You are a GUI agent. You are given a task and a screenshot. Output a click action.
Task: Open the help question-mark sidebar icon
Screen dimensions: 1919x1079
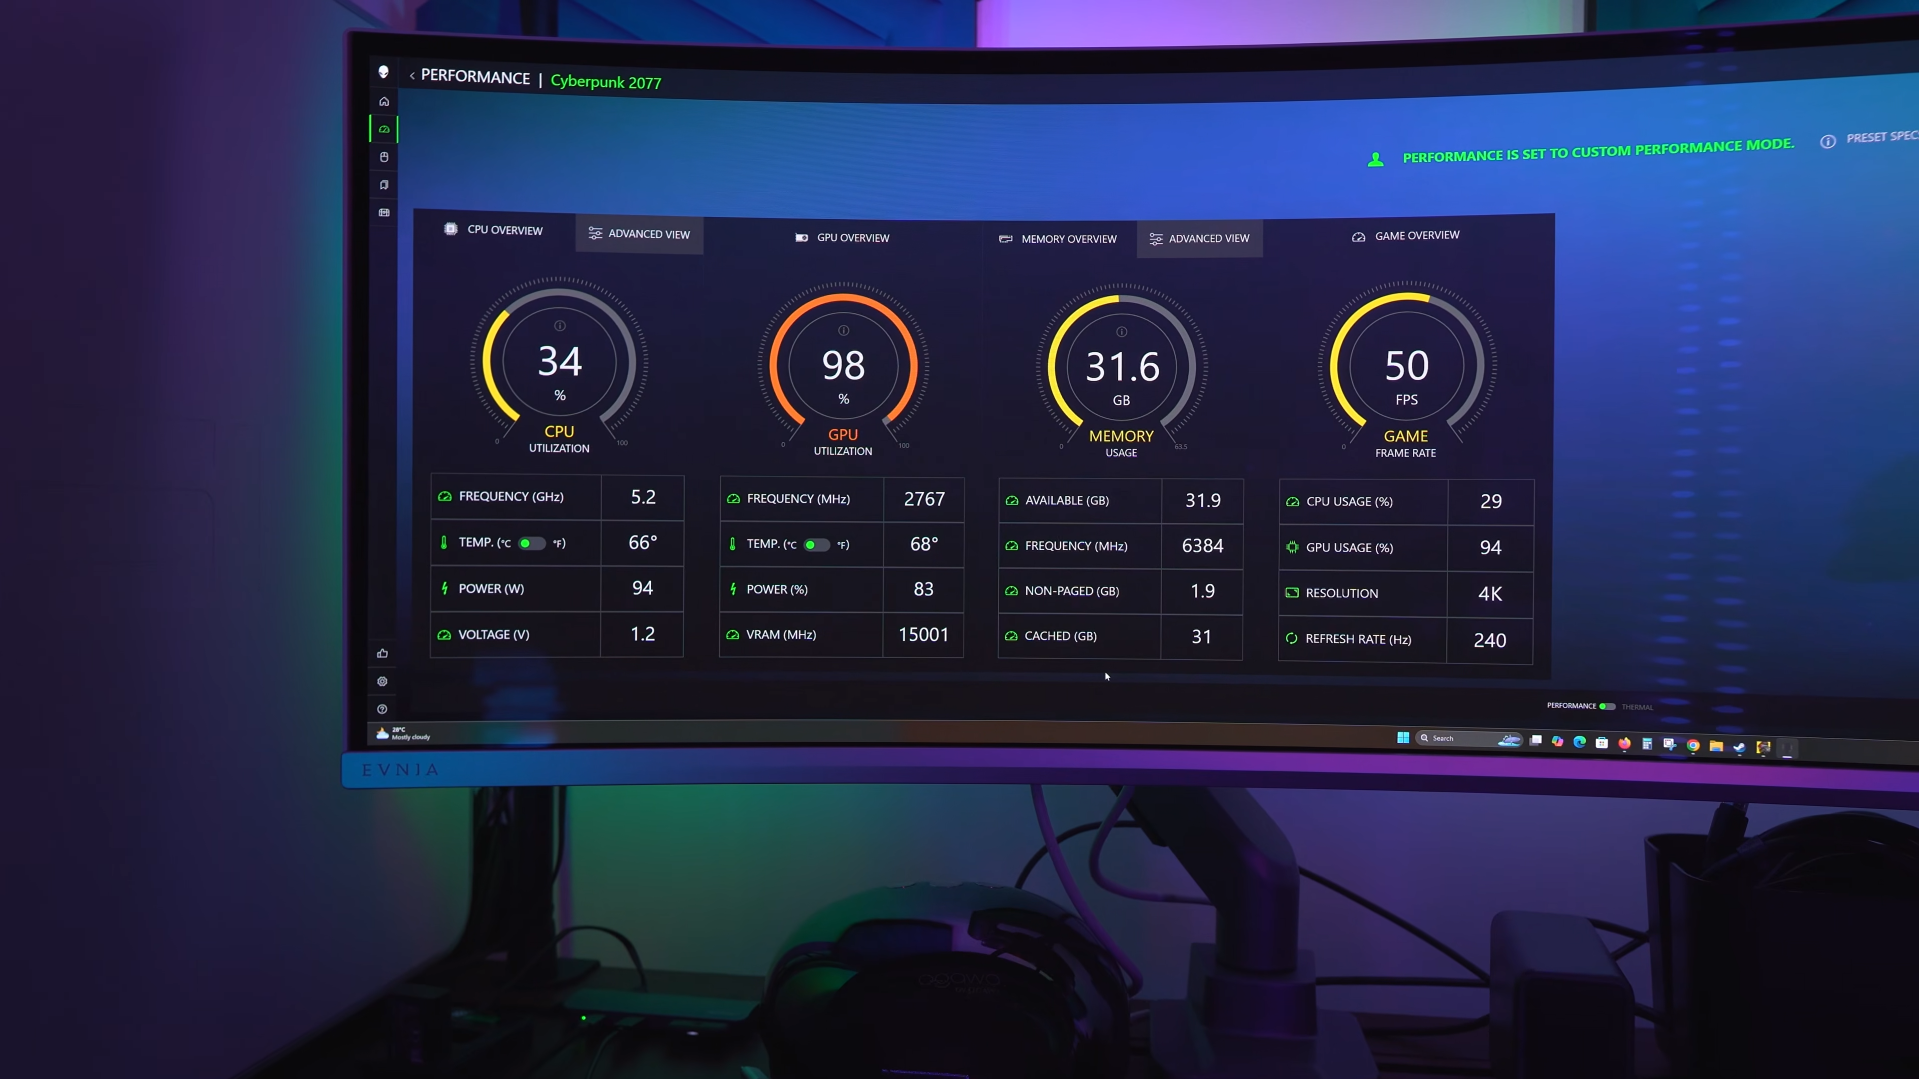click(382, 709)
